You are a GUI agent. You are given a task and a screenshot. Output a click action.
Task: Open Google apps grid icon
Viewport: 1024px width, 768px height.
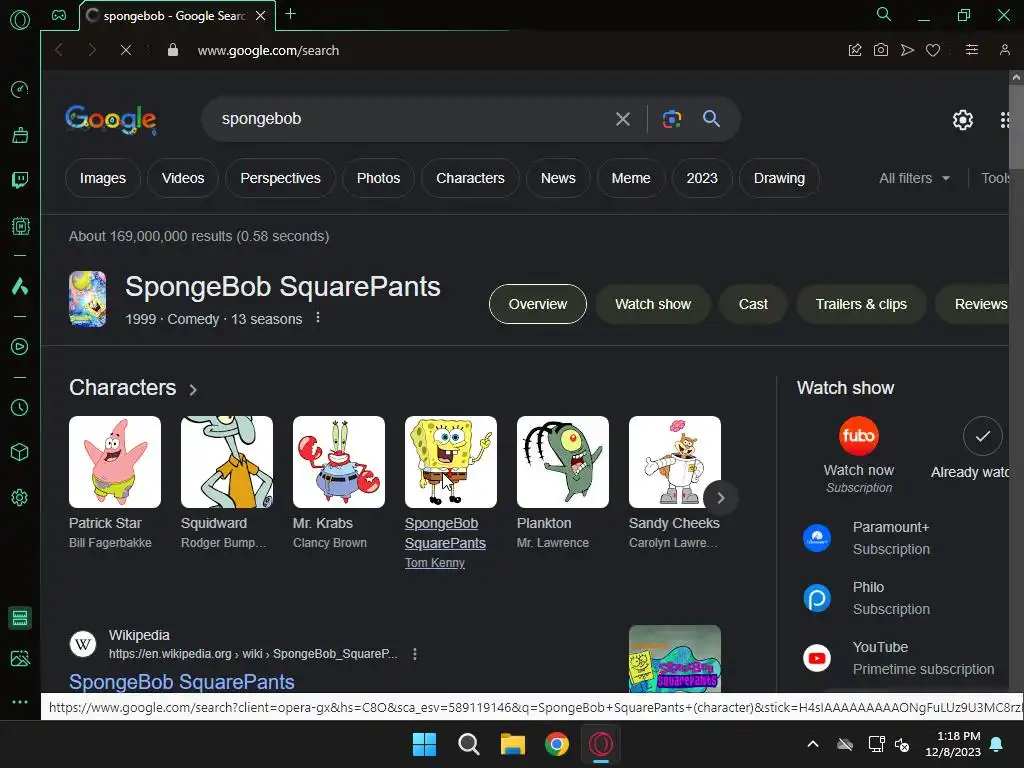(1005, 120)
